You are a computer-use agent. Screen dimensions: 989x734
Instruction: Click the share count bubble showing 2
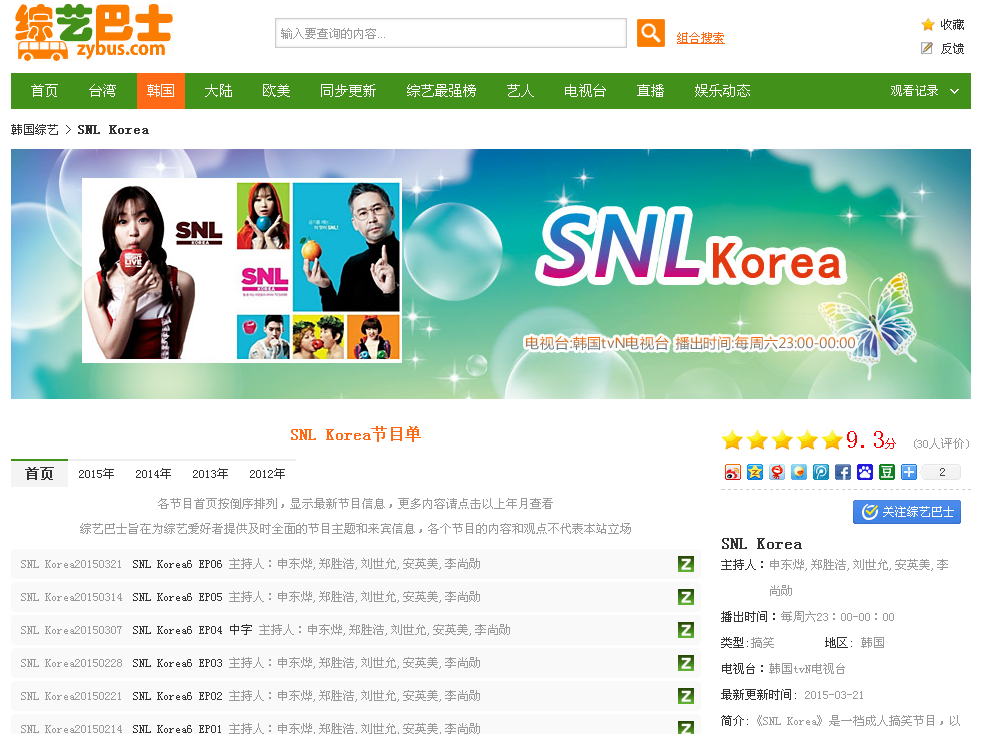tap(941, 472)
